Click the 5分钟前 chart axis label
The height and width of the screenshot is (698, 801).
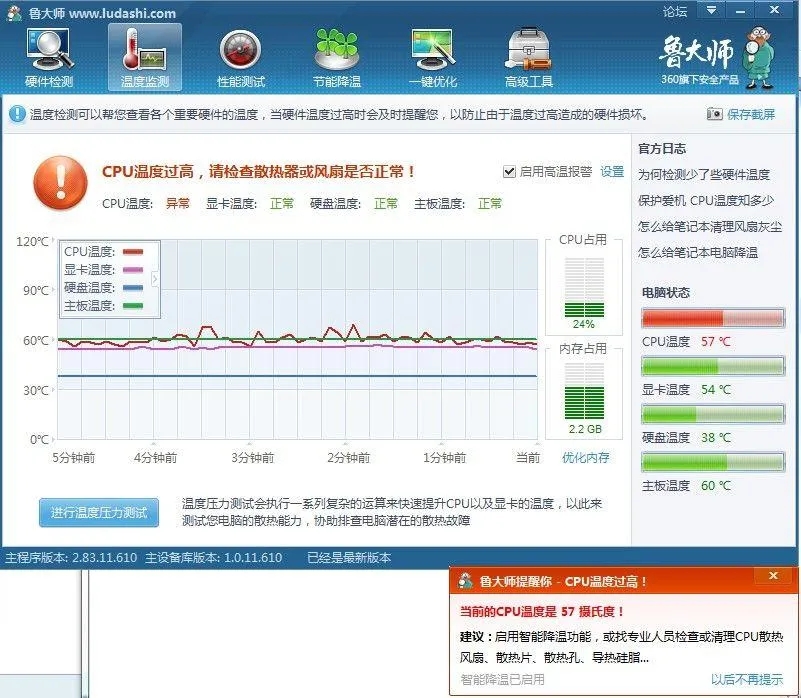74,457
